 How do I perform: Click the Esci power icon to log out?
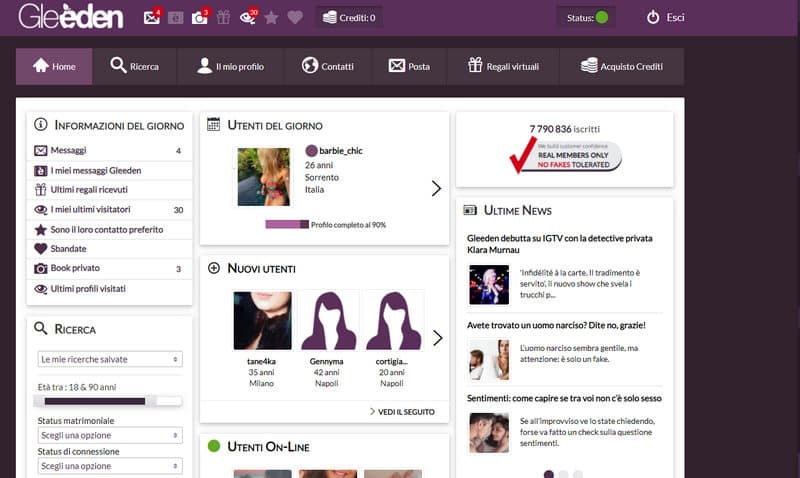click(653, 17)
